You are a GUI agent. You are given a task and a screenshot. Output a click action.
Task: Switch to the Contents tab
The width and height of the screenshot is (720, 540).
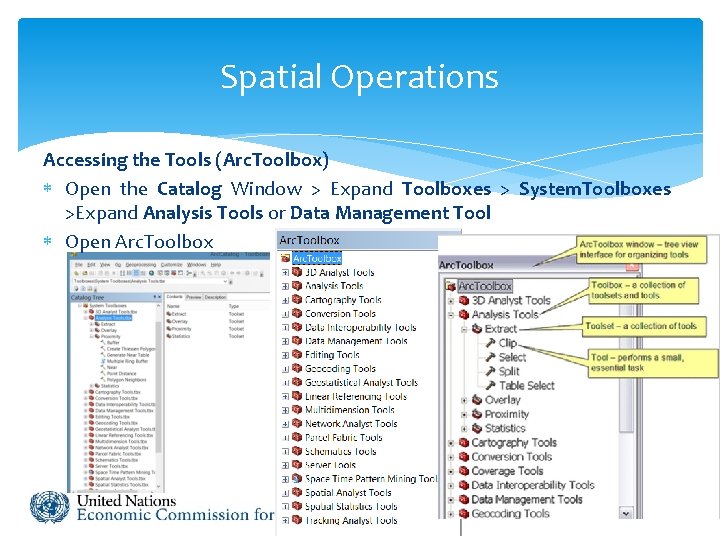click(174, 297)
